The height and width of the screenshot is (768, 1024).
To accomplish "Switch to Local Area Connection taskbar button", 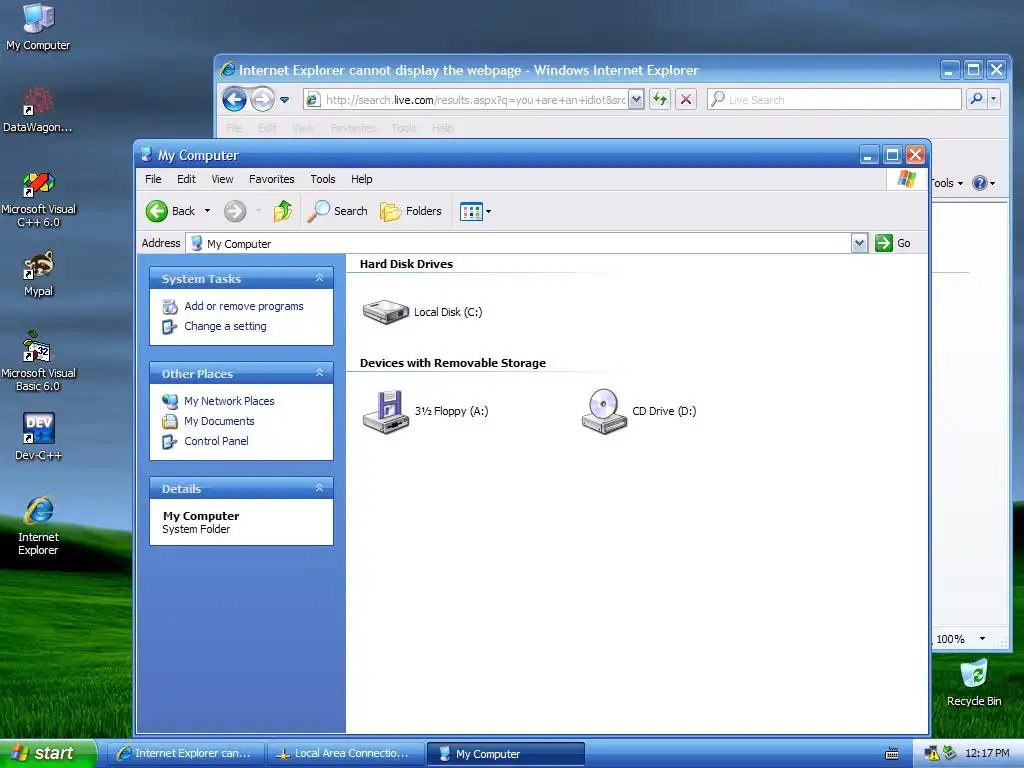I will pyautogui.click(x=345, y=754).
